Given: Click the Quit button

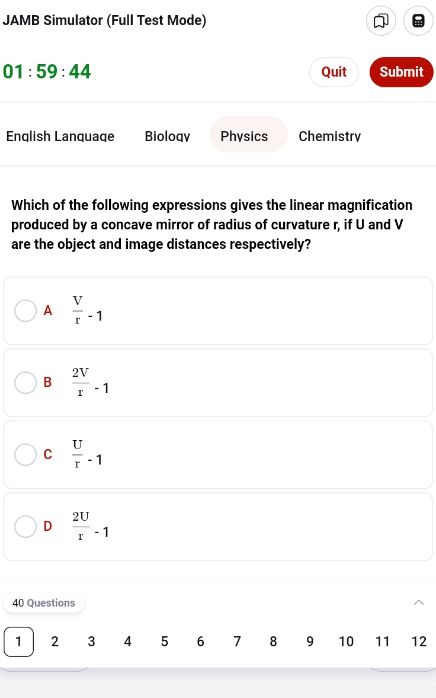Looking at the screenshot, I should (x=334, y=72).
